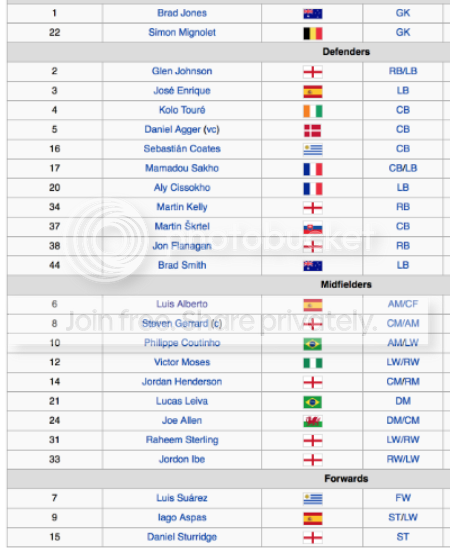Click the Midfielders section header row
The image size is (450, 553).
click(229, 285)
